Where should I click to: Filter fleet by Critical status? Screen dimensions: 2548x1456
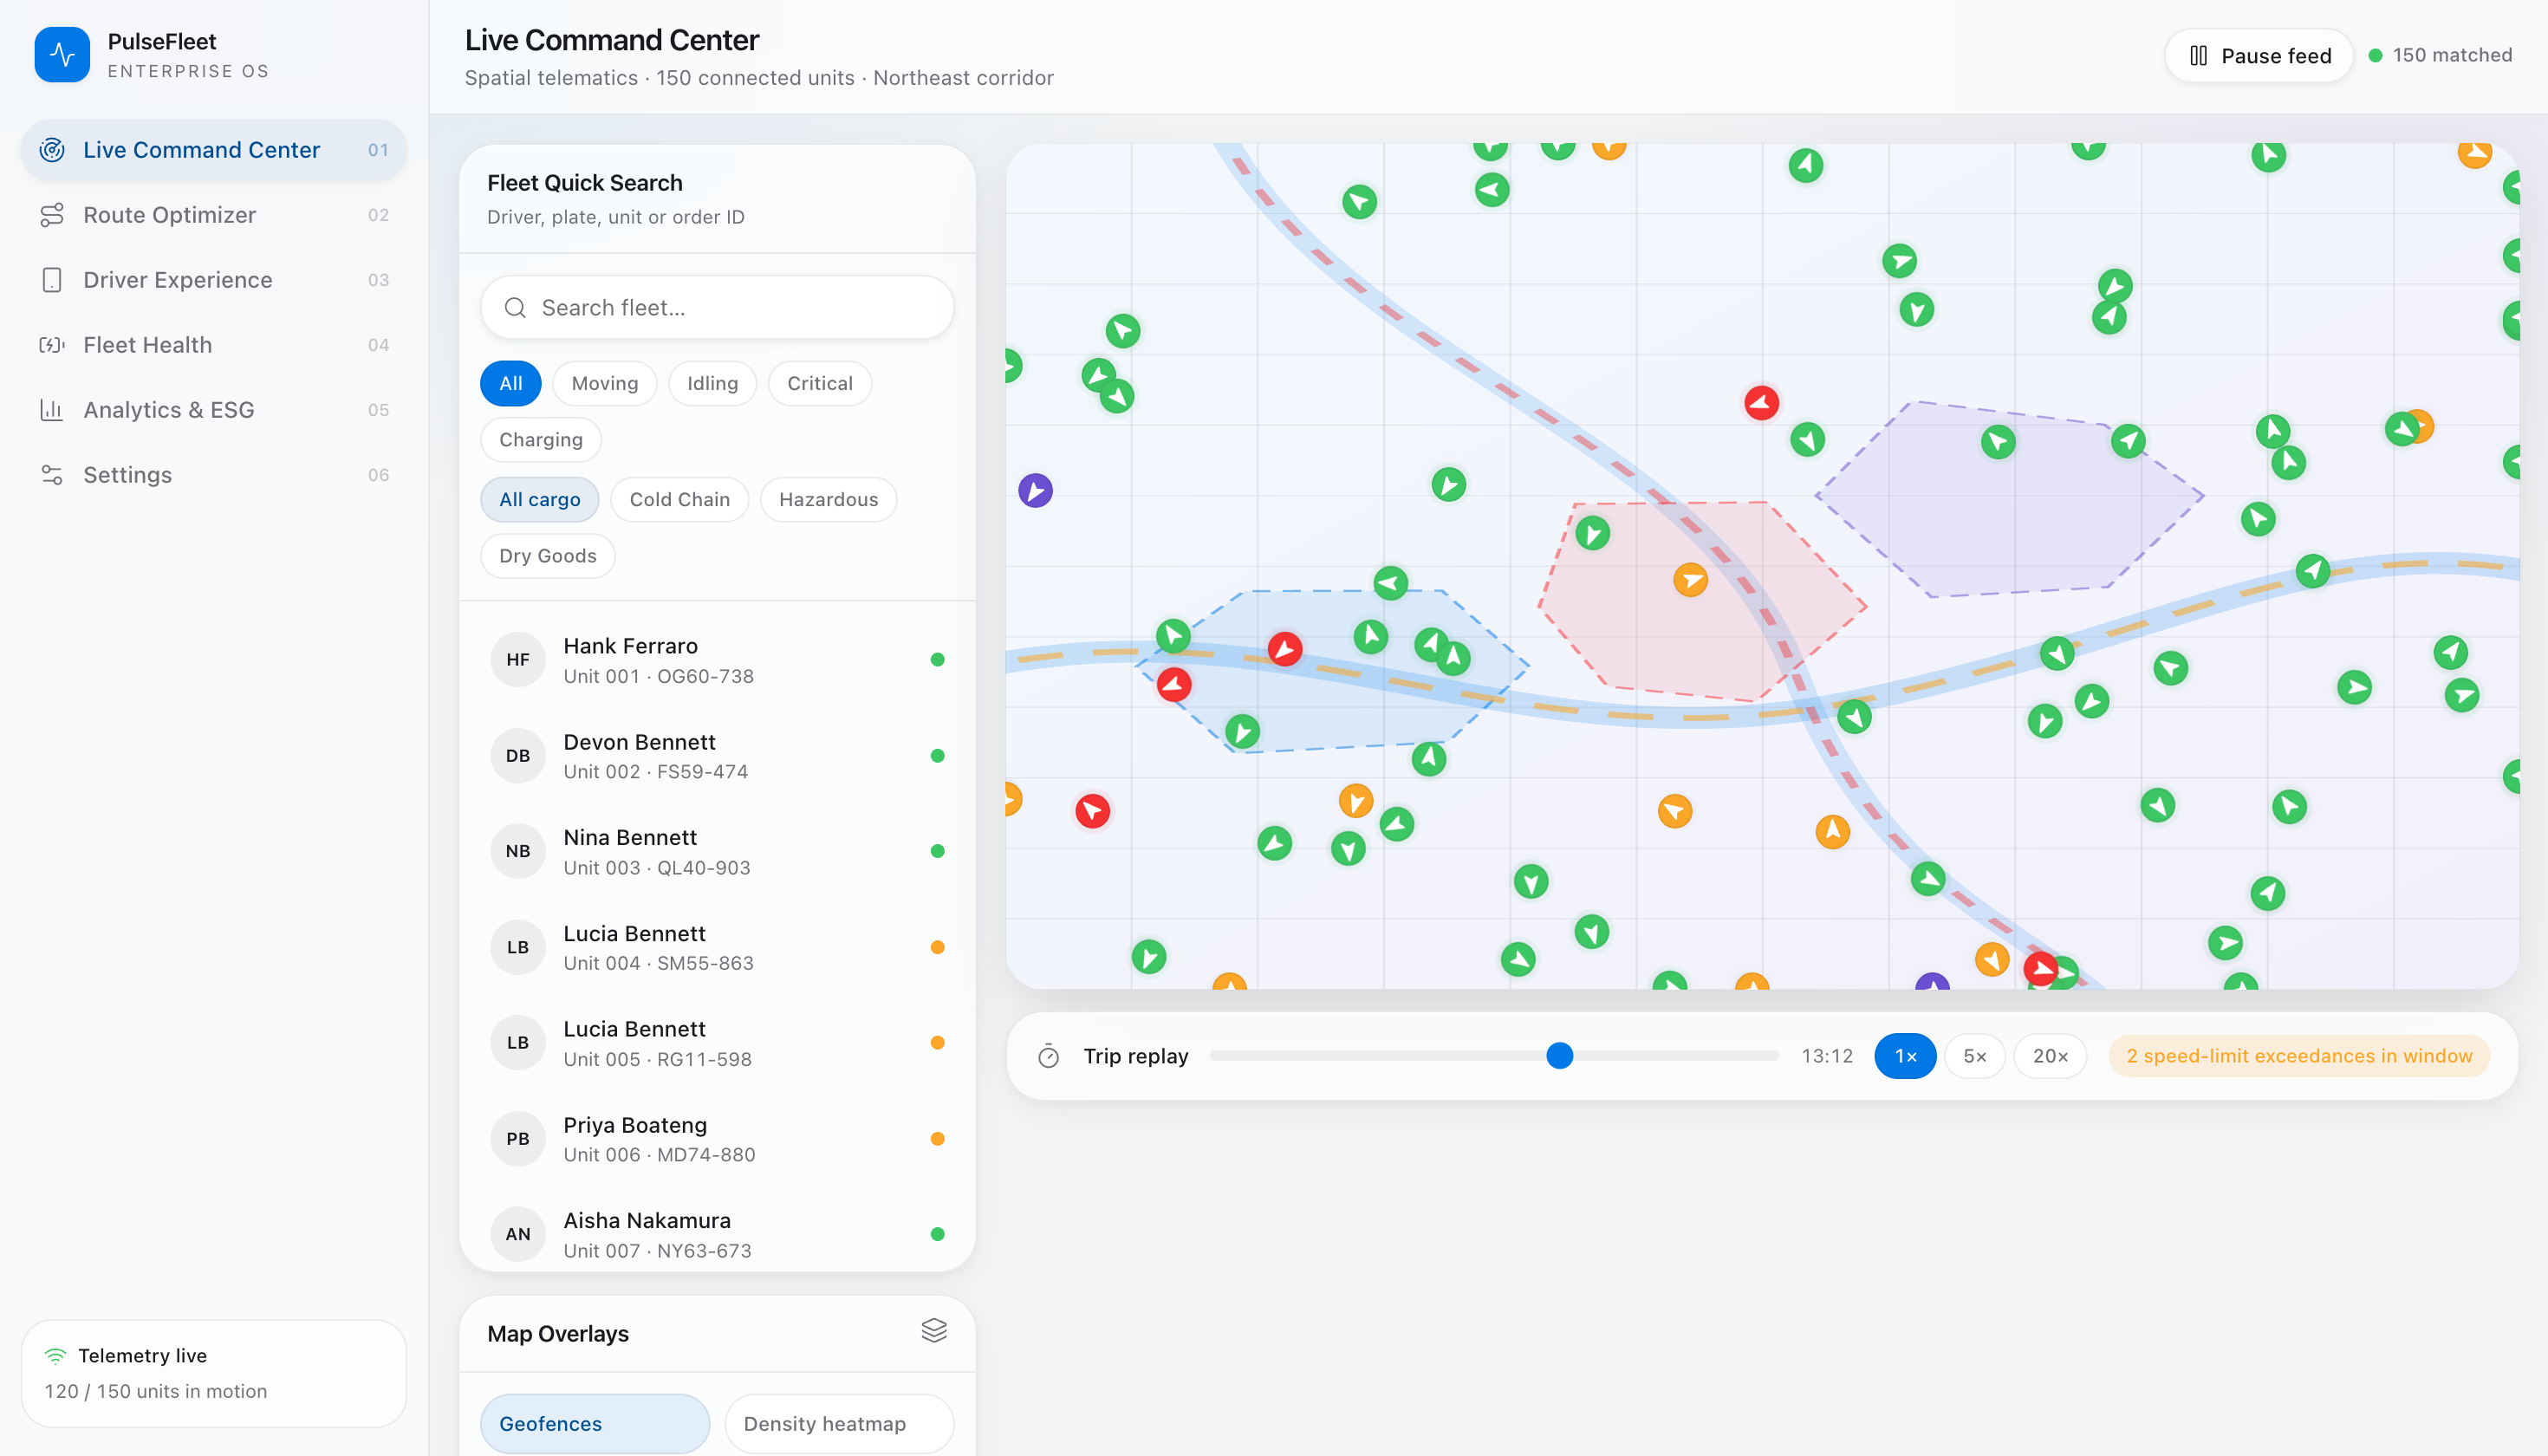pos(819,384)
